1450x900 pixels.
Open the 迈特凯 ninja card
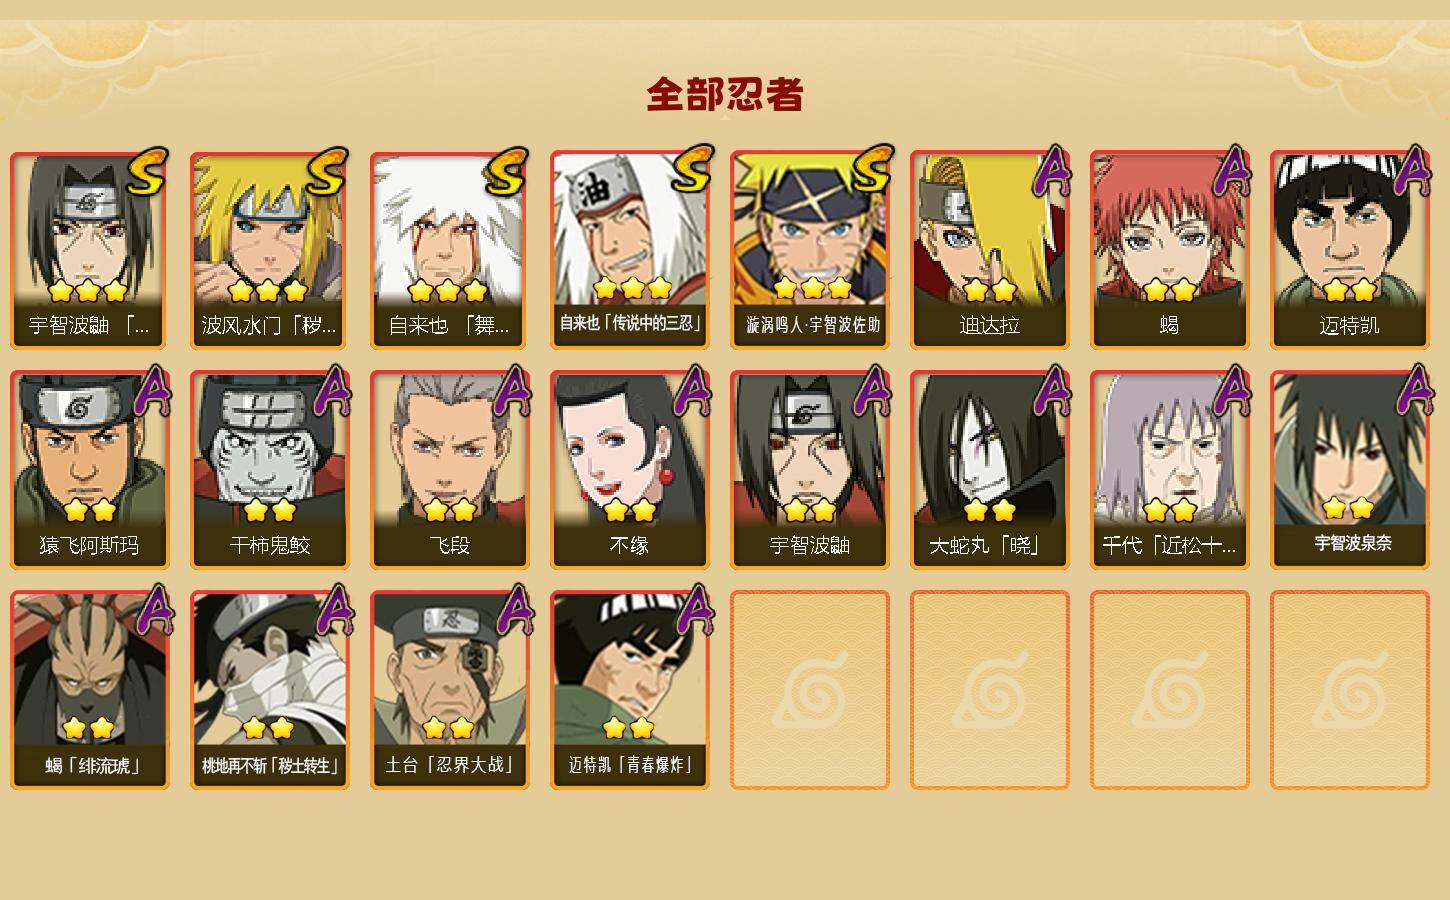1349,250
